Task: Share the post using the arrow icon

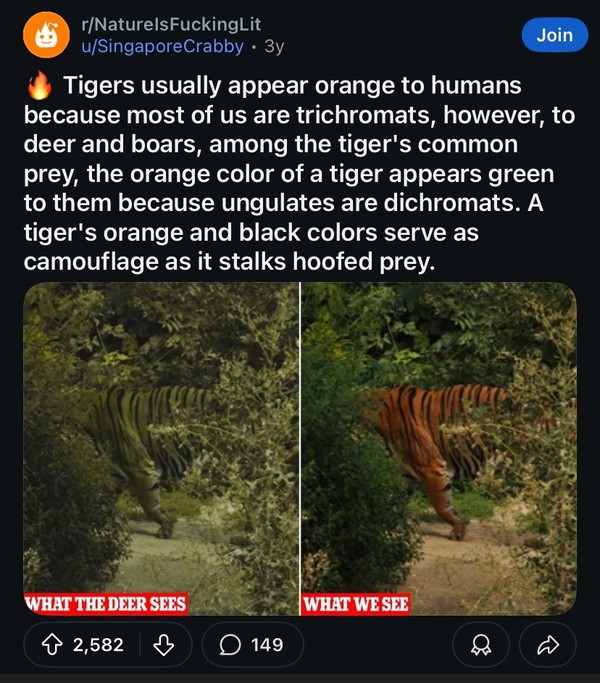Action: point(546,644)
